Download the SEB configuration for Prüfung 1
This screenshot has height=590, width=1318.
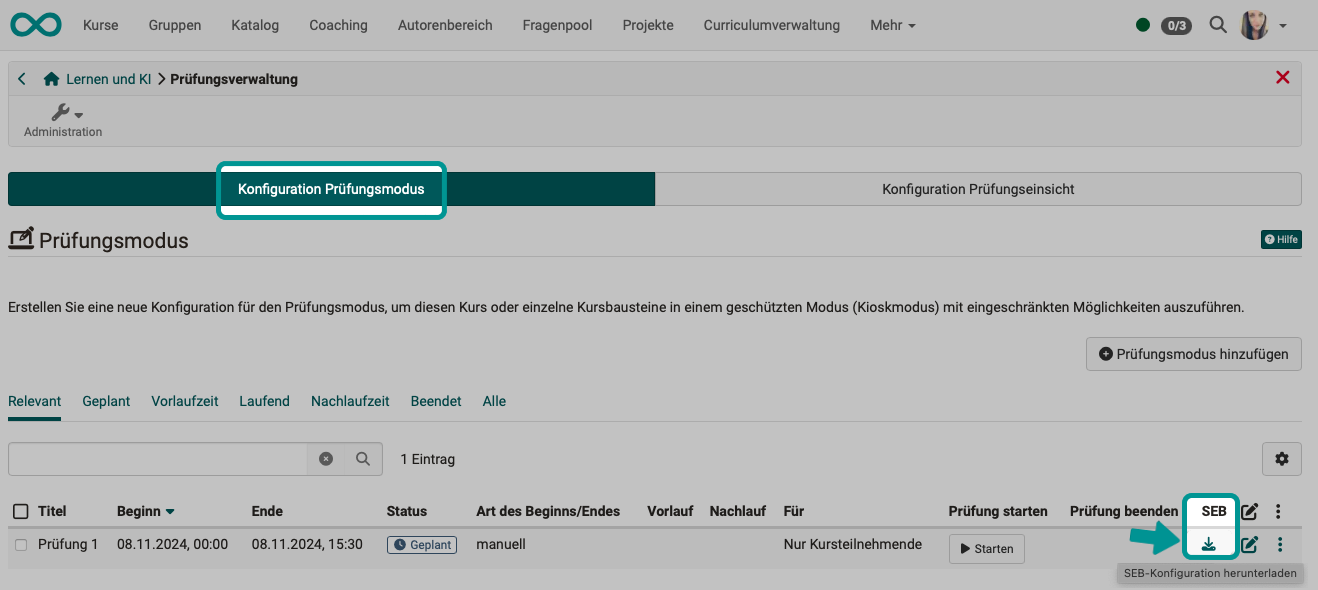pyautogui.click(x=1211, y=544)
